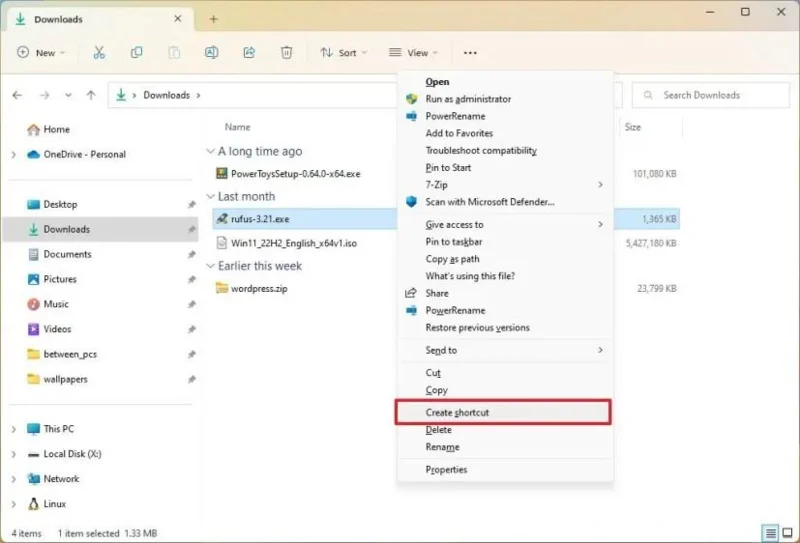Click Delete in the context menu

[x=504, y=430]
